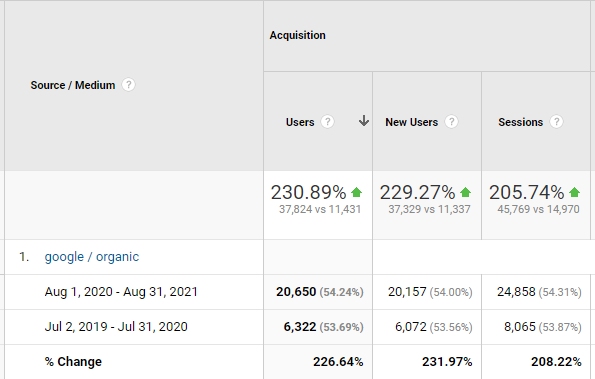
Task: Click the 208.22% sessions change value
Action: (556, 362)
